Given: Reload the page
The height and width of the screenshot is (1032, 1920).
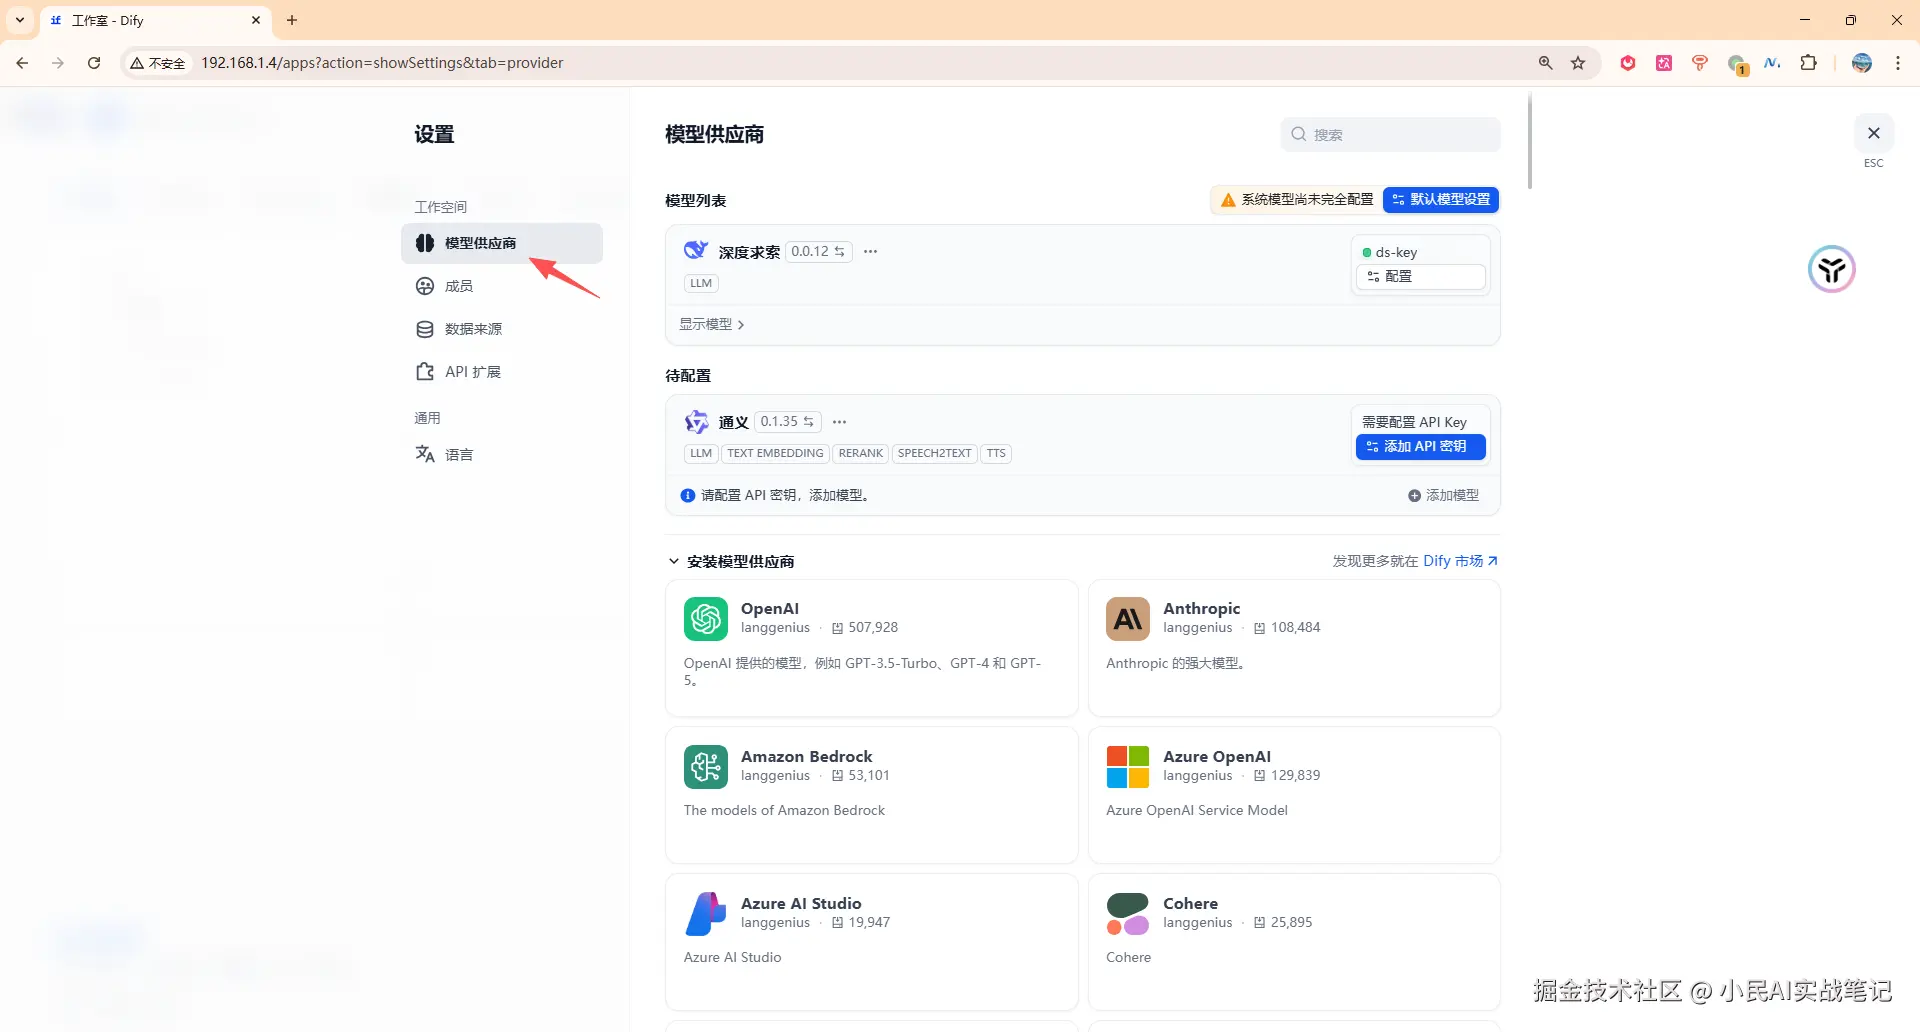Looking at the screenshot, I should (94, 63).
